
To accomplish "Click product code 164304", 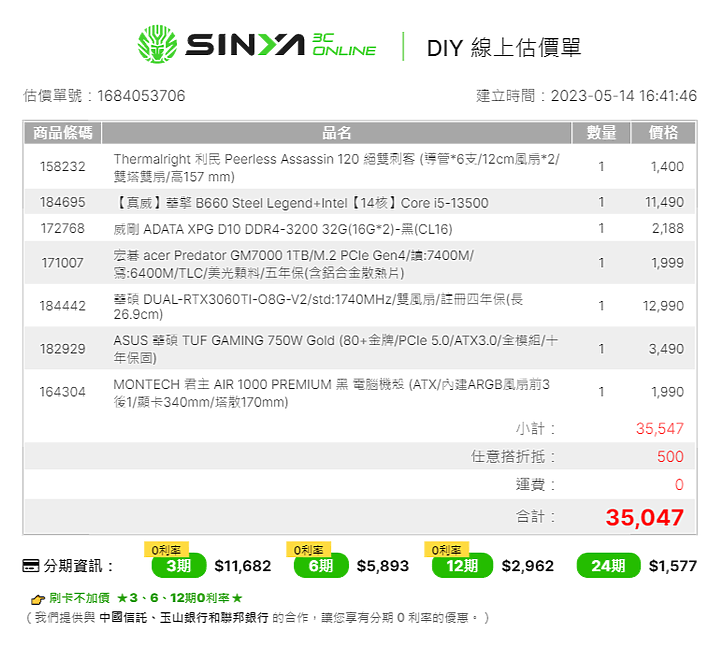I will tap(62, 392).
